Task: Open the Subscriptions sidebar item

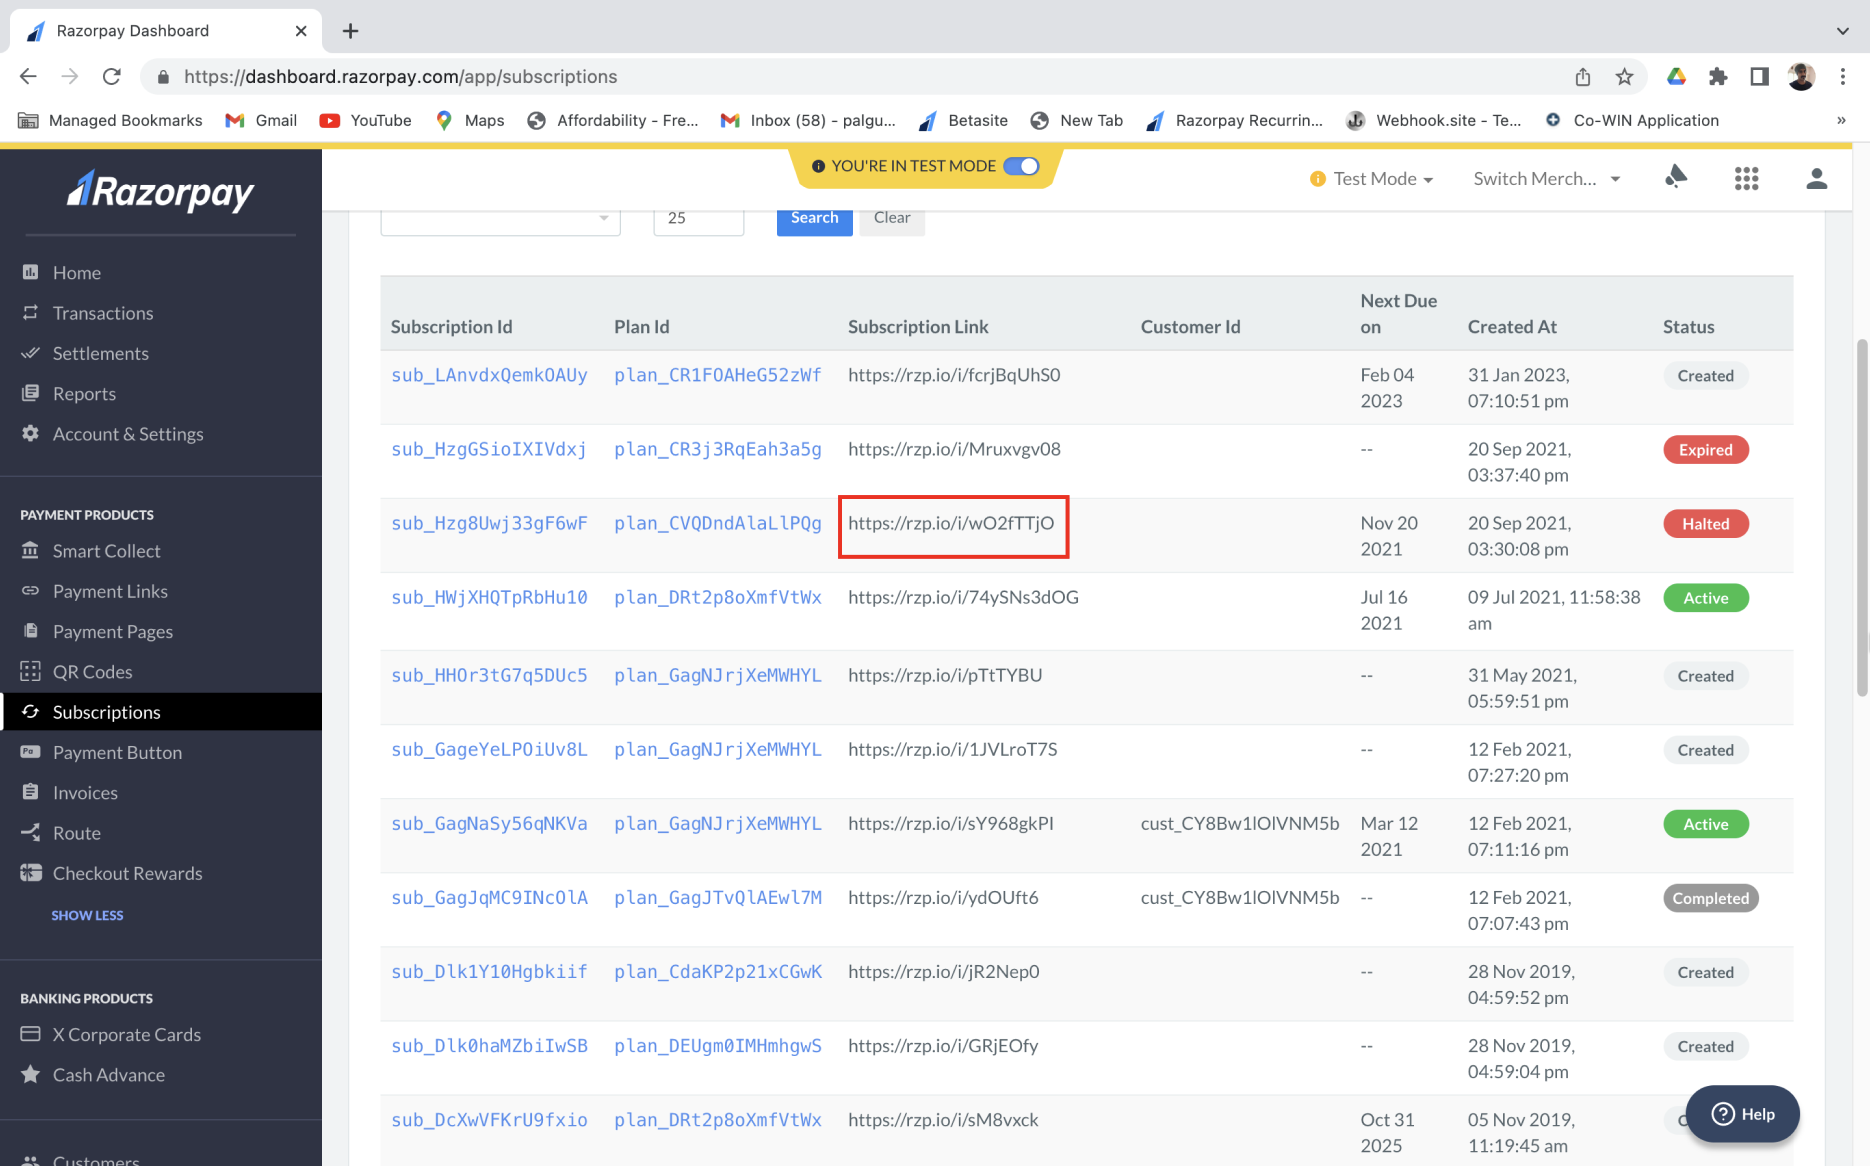Action: (161, 711)
